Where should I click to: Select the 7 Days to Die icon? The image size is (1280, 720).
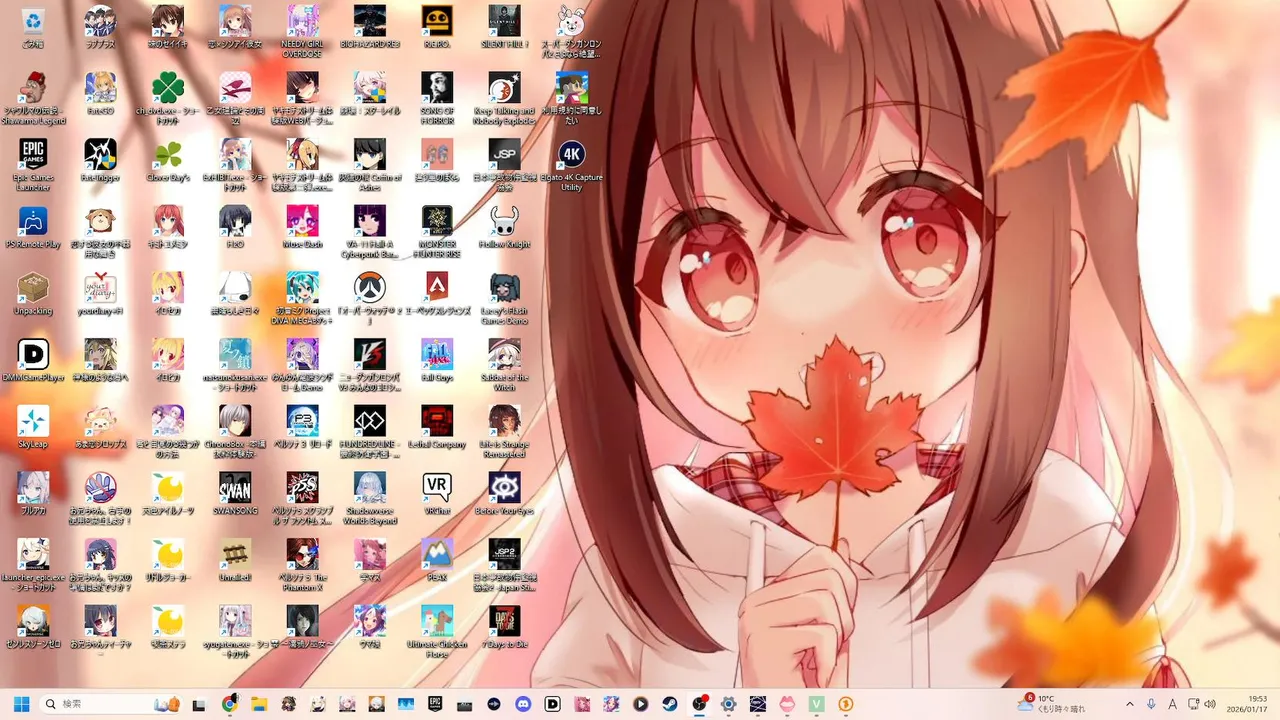coord(504,627)
